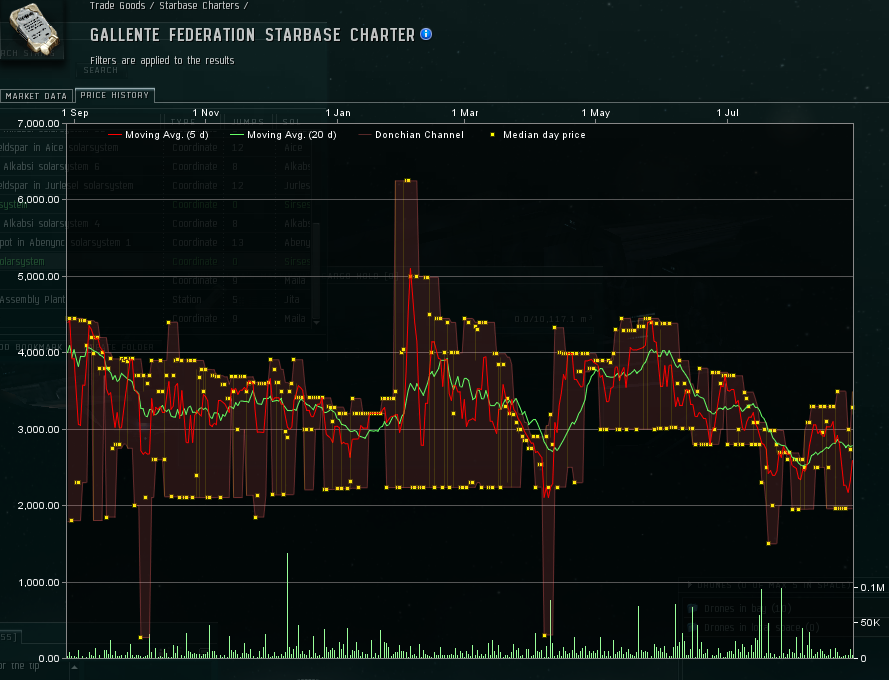Click the "1 Sep" date axis label
This screenshot has height=680, width=889.
[x=75, y=112]
